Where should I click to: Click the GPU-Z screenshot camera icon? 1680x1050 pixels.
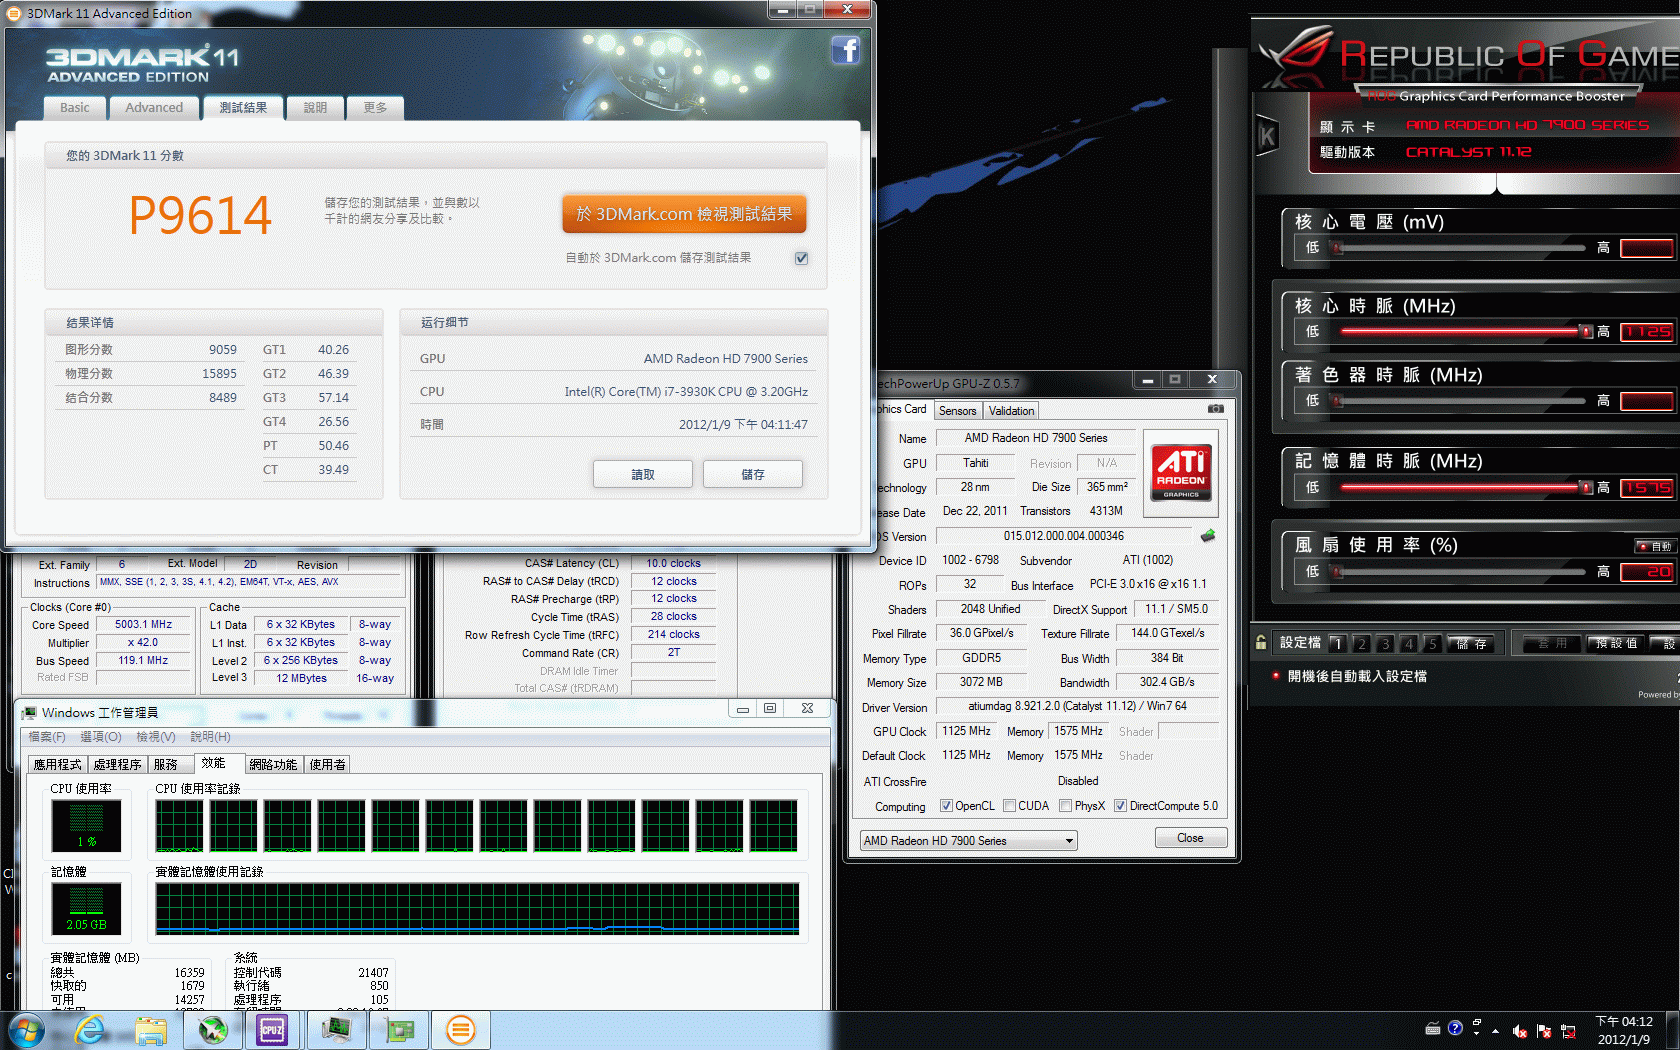click(1215, 409)
